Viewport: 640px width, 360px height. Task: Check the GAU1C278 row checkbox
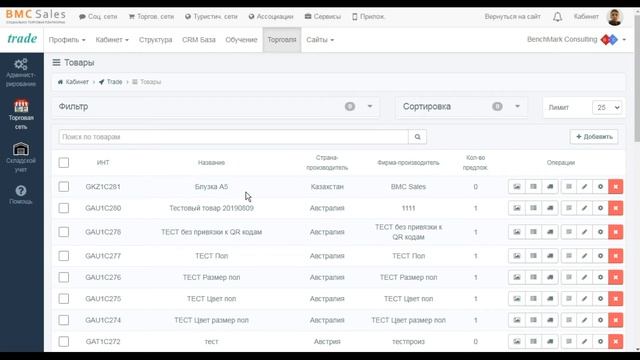pyautogui.click(x=64, y=232)
